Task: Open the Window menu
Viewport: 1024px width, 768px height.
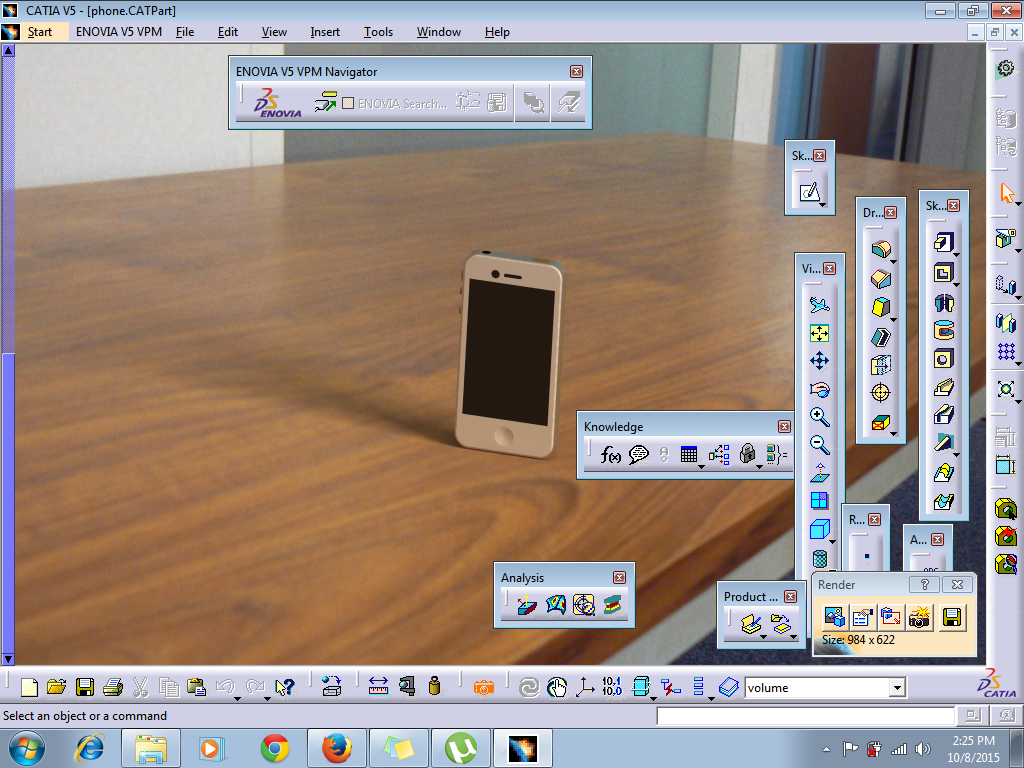Action: click(x=439, y=32)
